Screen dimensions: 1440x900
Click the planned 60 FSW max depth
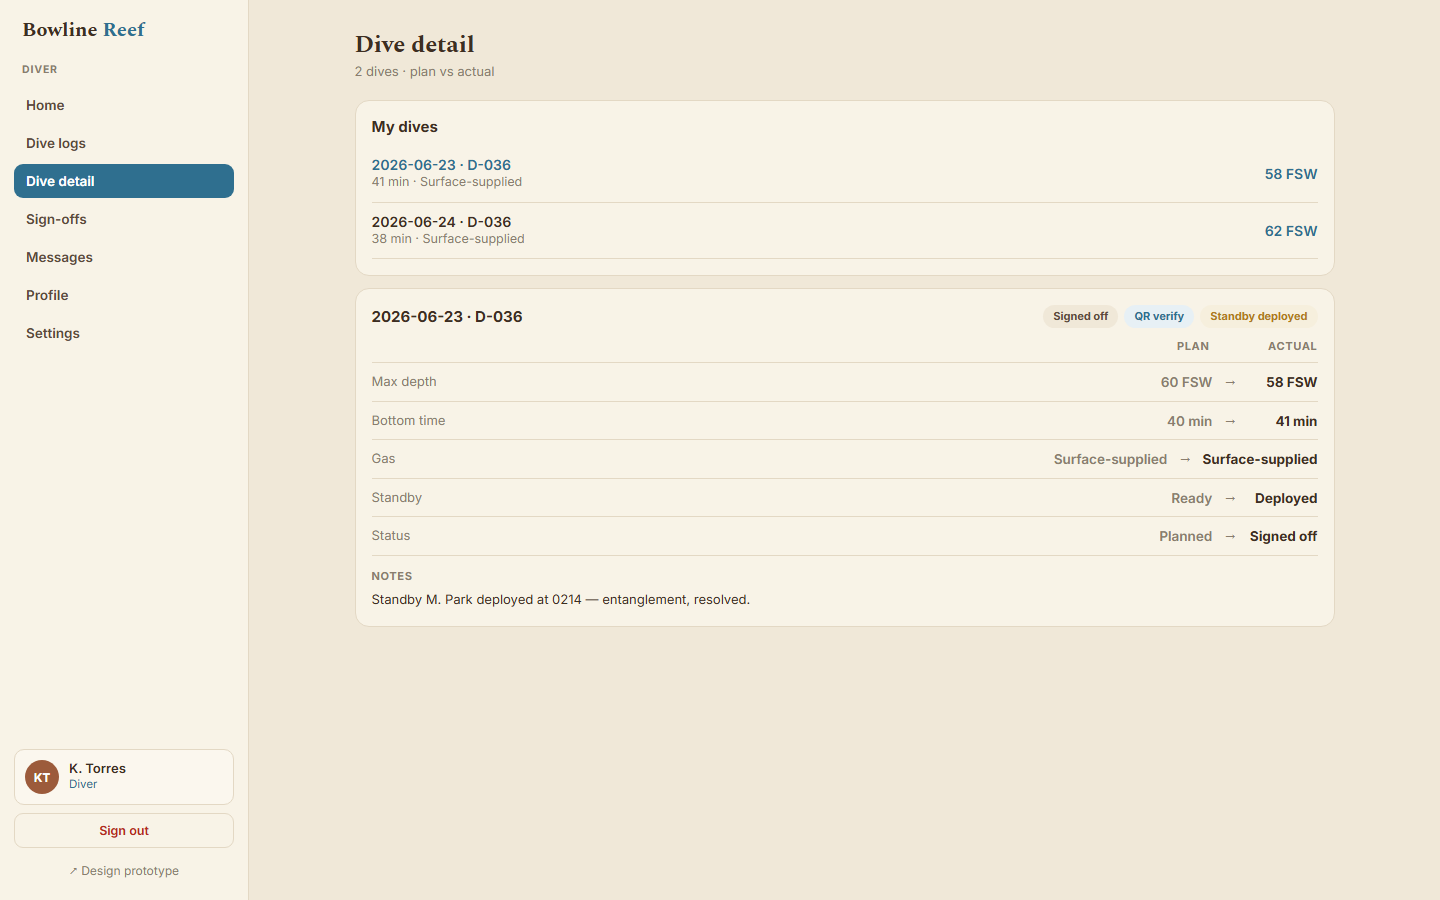(1186, 382)
